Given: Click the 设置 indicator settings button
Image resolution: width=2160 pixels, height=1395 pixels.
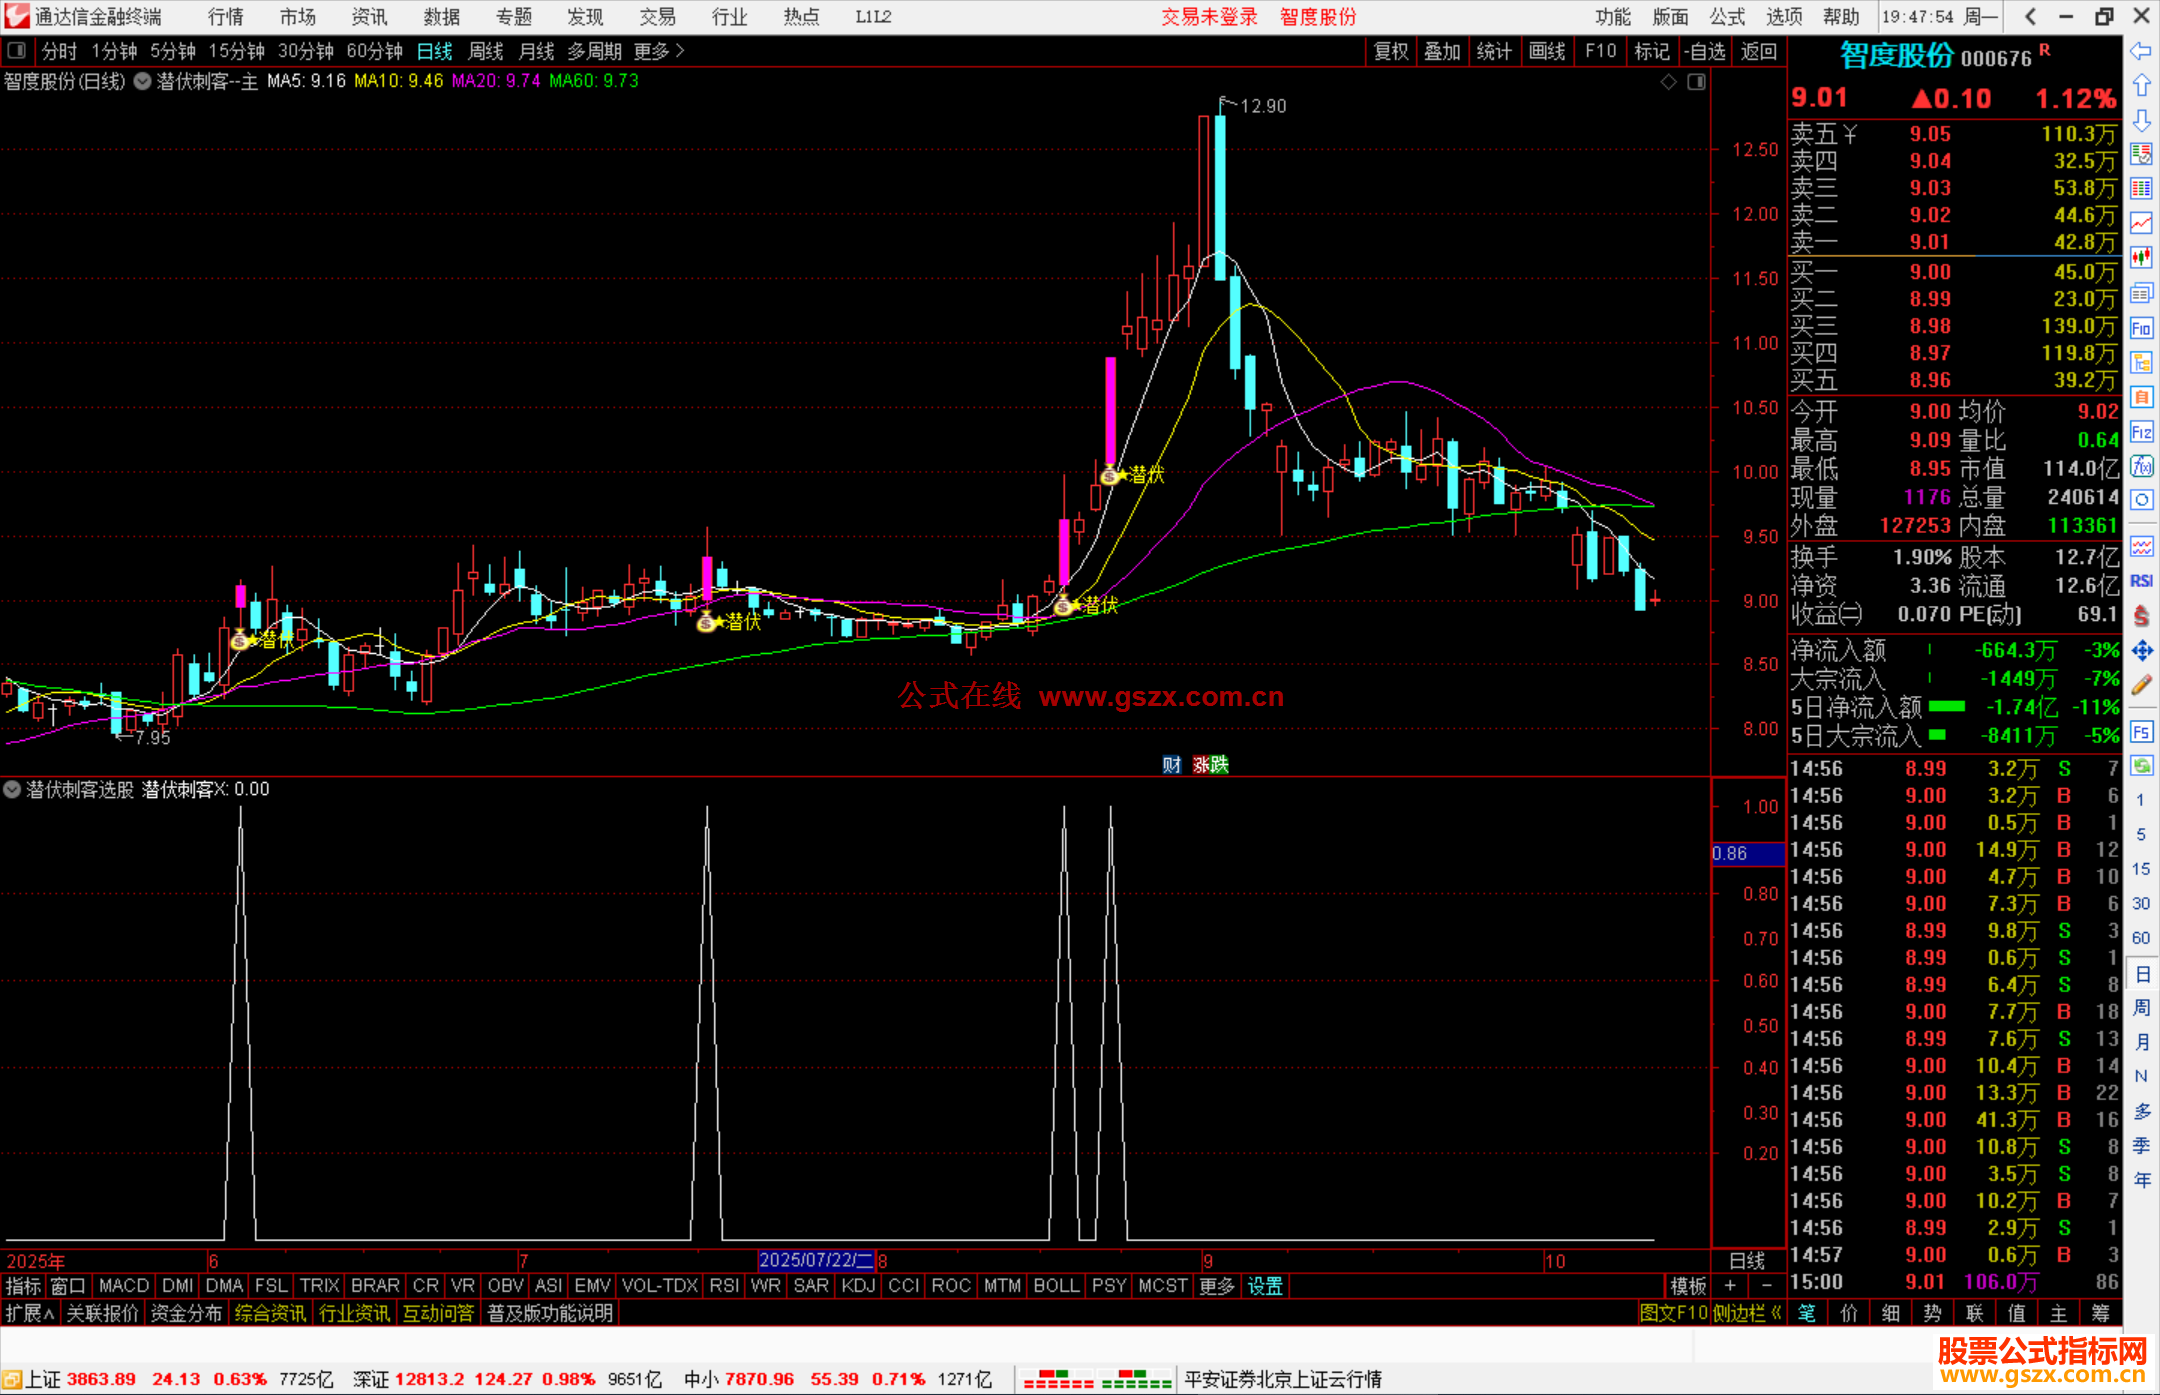Looking at the screenshot, I should (1265, 1286).
